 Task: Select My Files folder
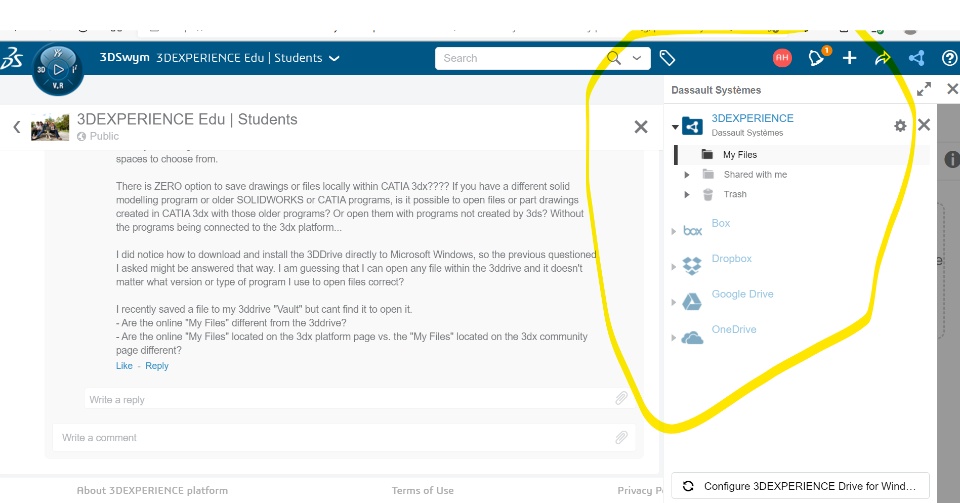(x=740, y=155)
